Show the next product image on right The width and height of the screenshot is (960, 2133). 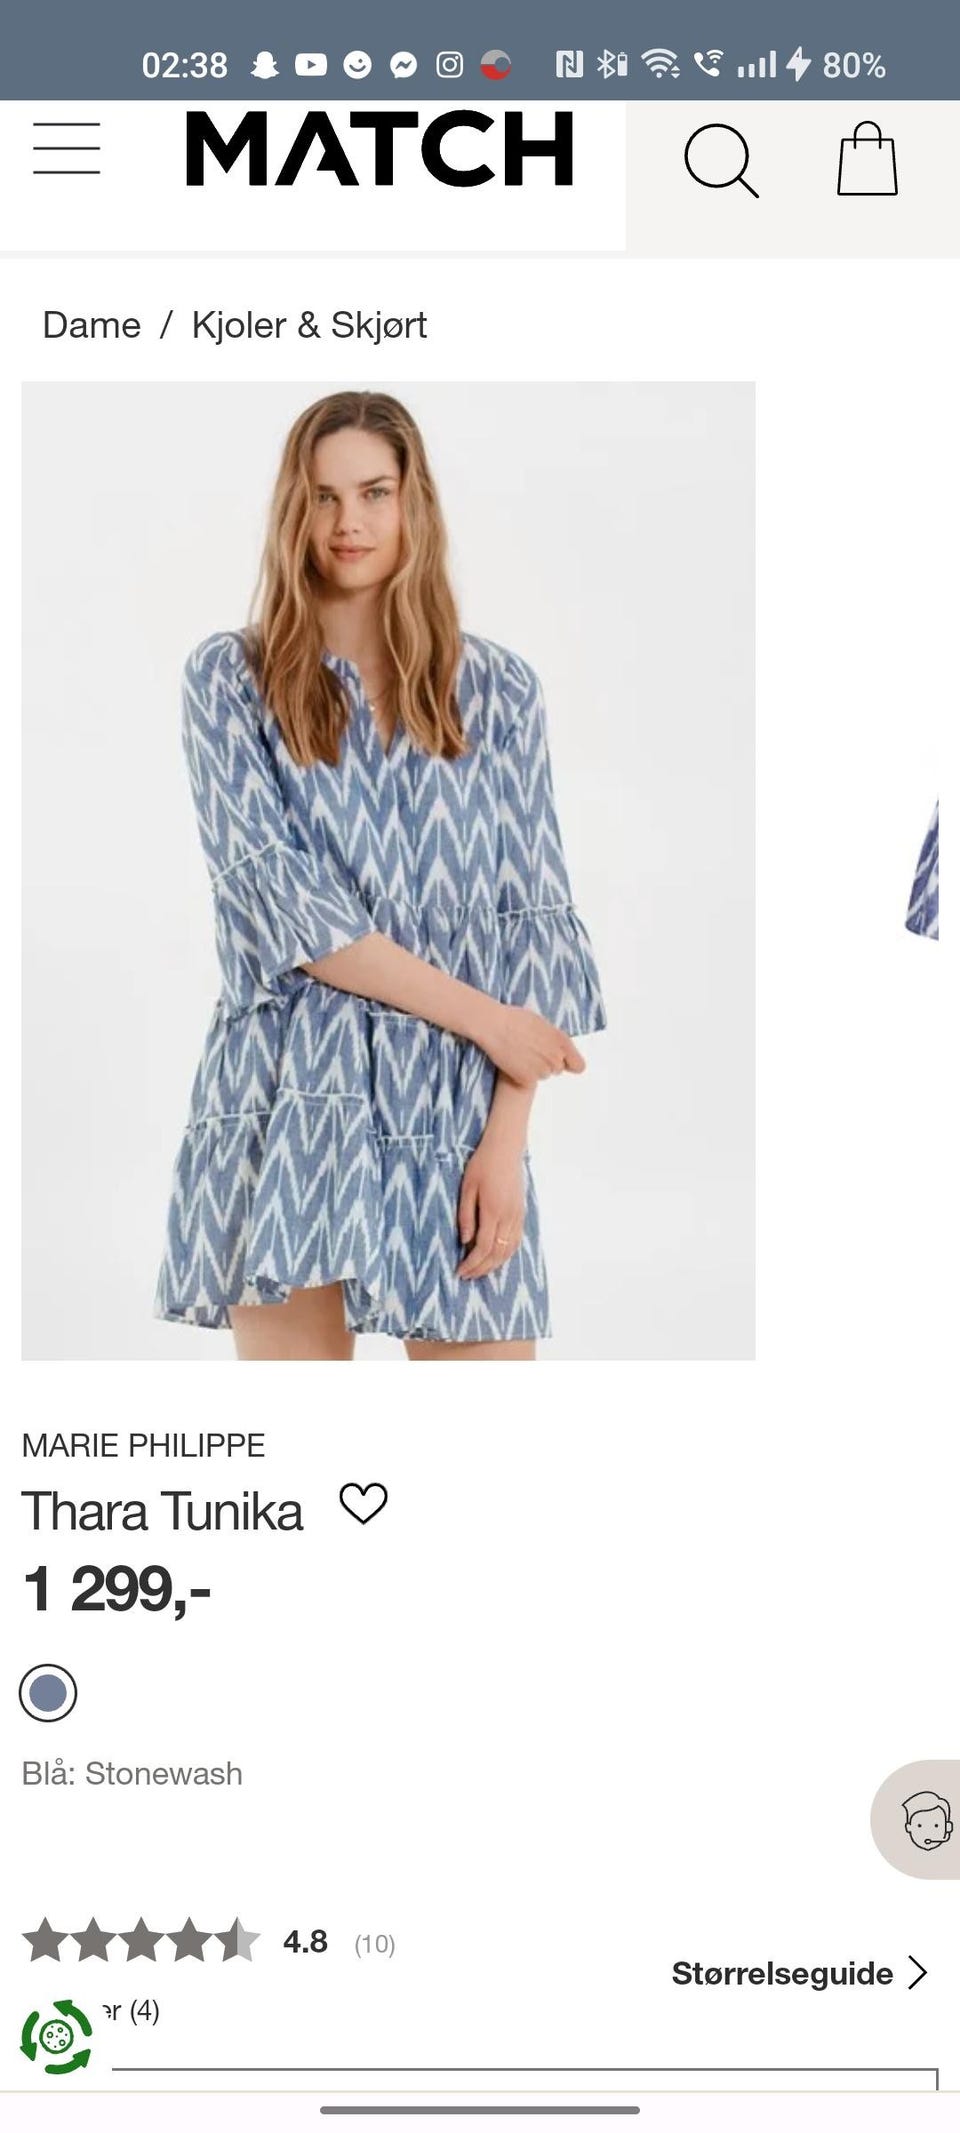[x=921, y=868]
